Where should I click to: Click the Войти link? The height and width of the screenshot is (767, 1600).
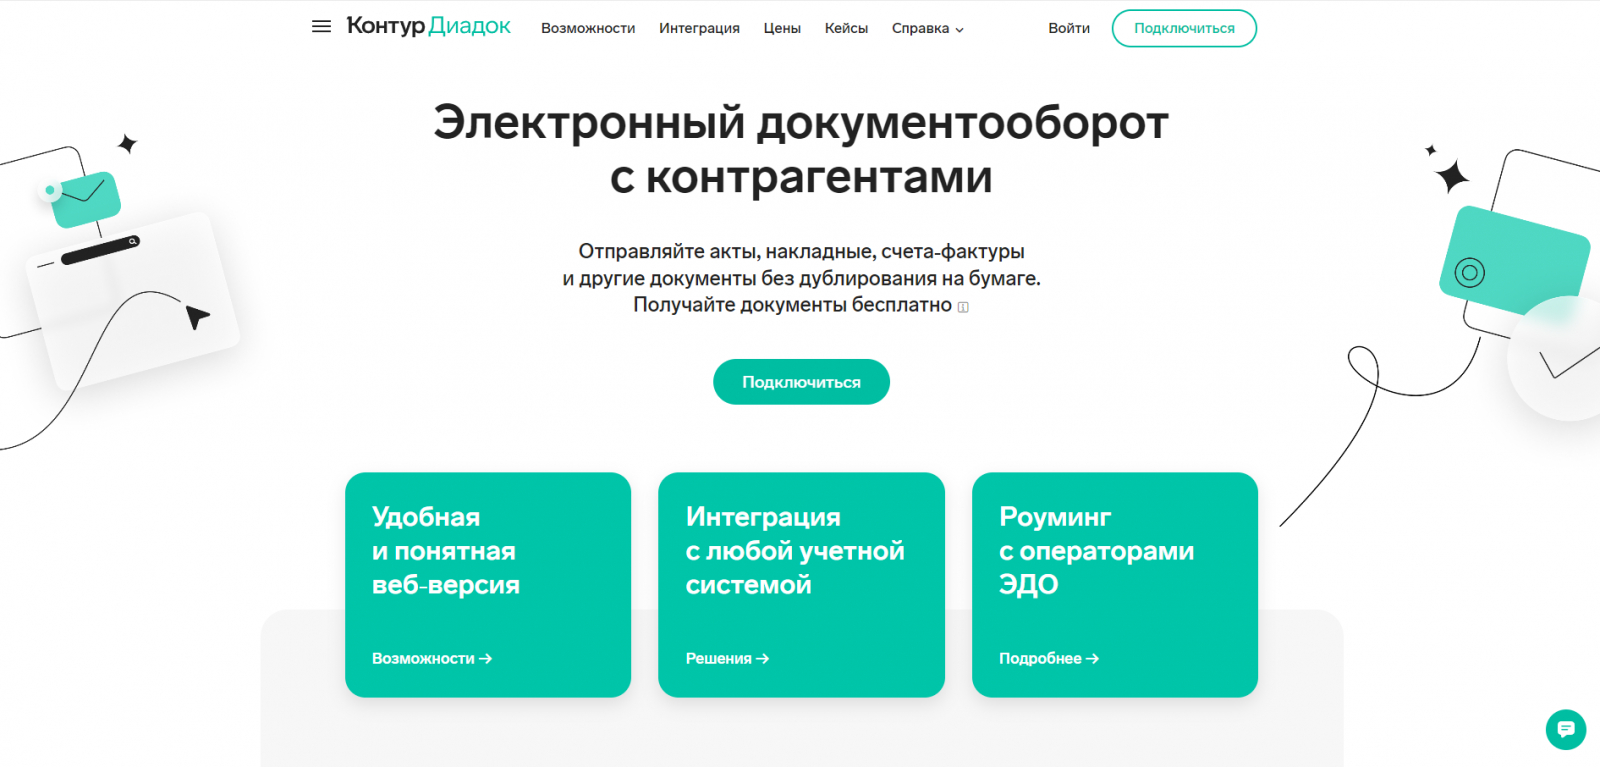pyautogui.click(x=1069, y=28)
